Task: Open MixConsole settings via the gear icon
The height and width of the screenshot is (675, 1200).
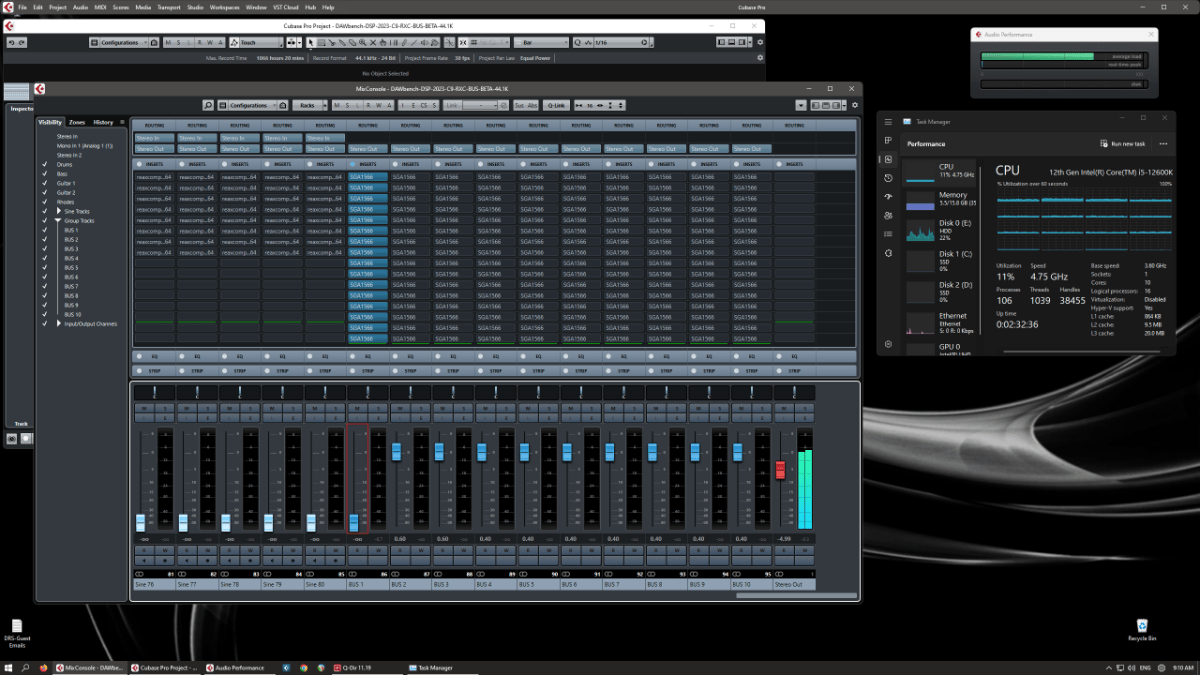Action: [x=855, y=104]
